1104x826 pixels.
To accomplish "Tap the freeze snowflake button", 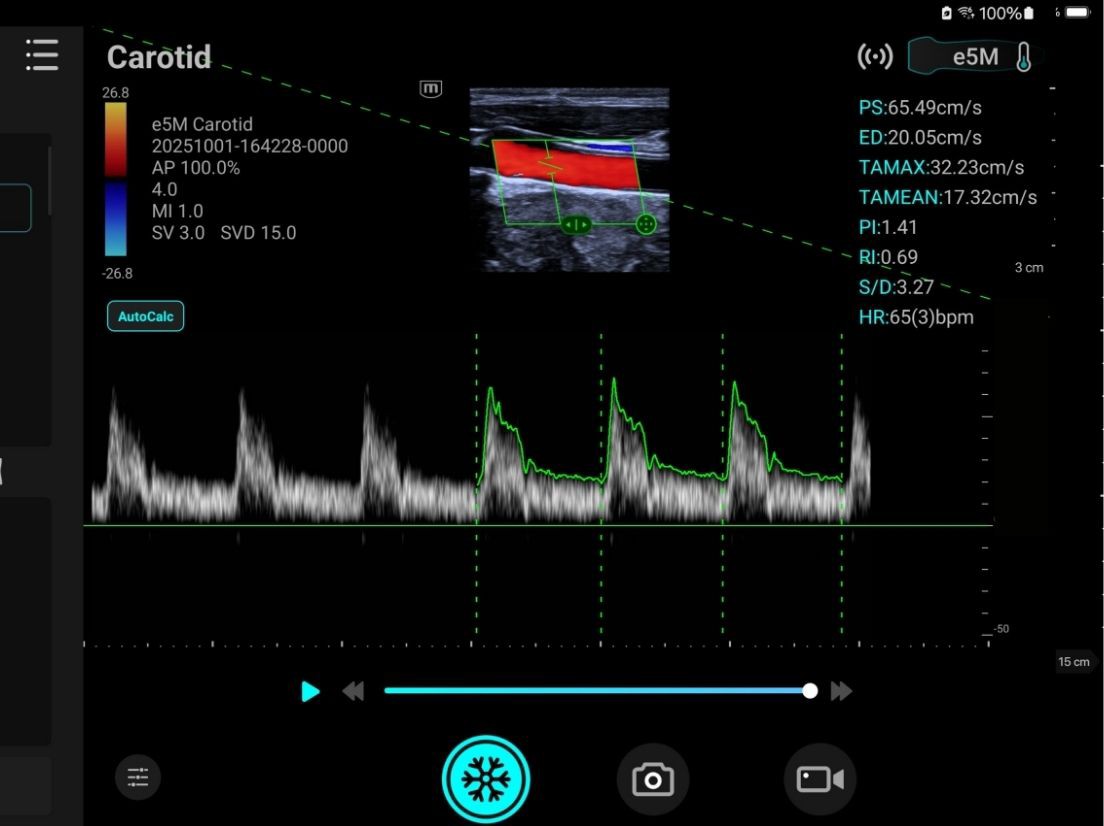I will 486,779.
